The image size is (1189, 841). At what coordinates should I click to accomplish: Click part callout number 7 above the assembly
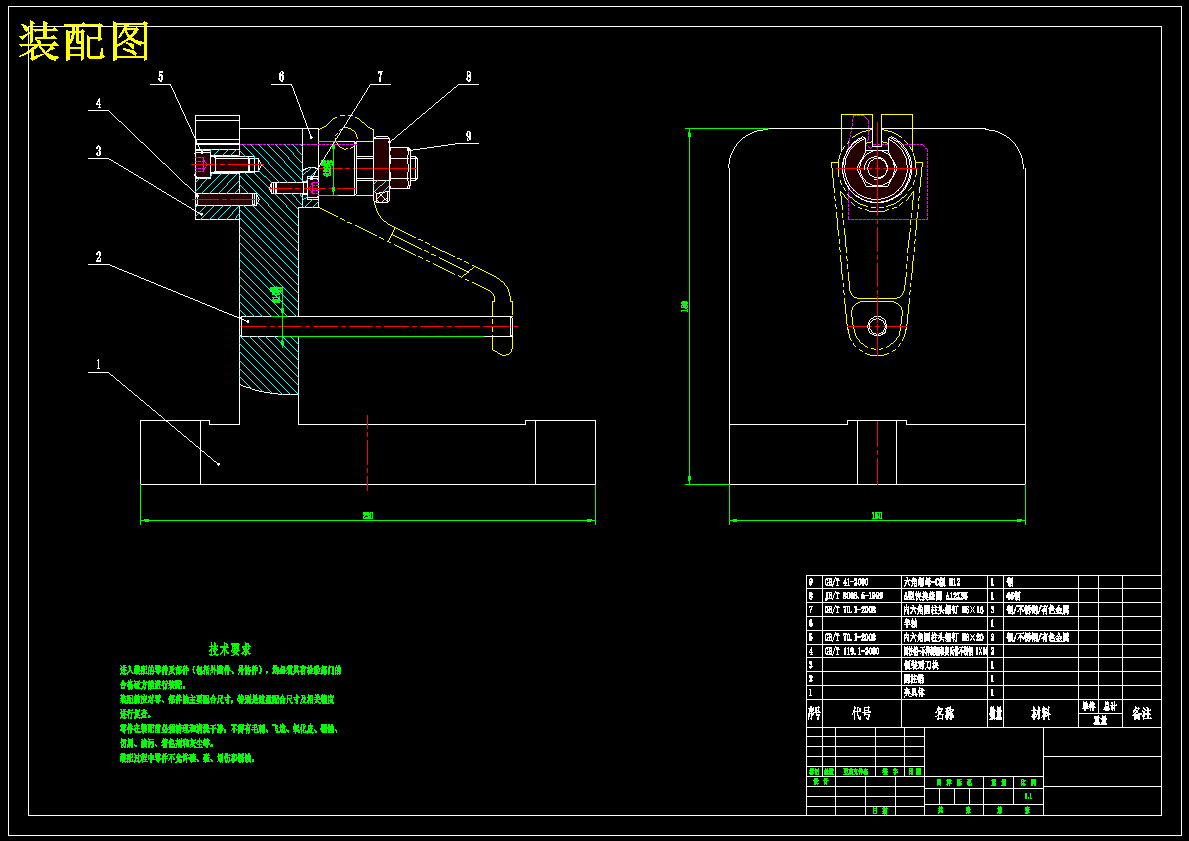[381, 77]
